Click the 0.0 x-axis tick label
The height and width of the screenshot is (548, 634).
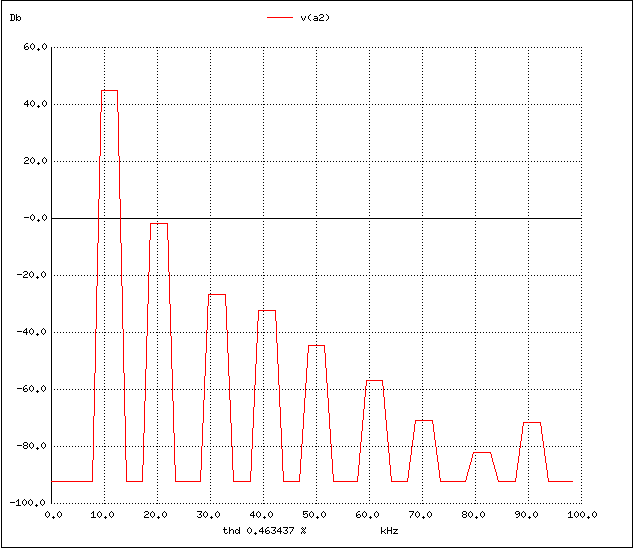(52, 515)
